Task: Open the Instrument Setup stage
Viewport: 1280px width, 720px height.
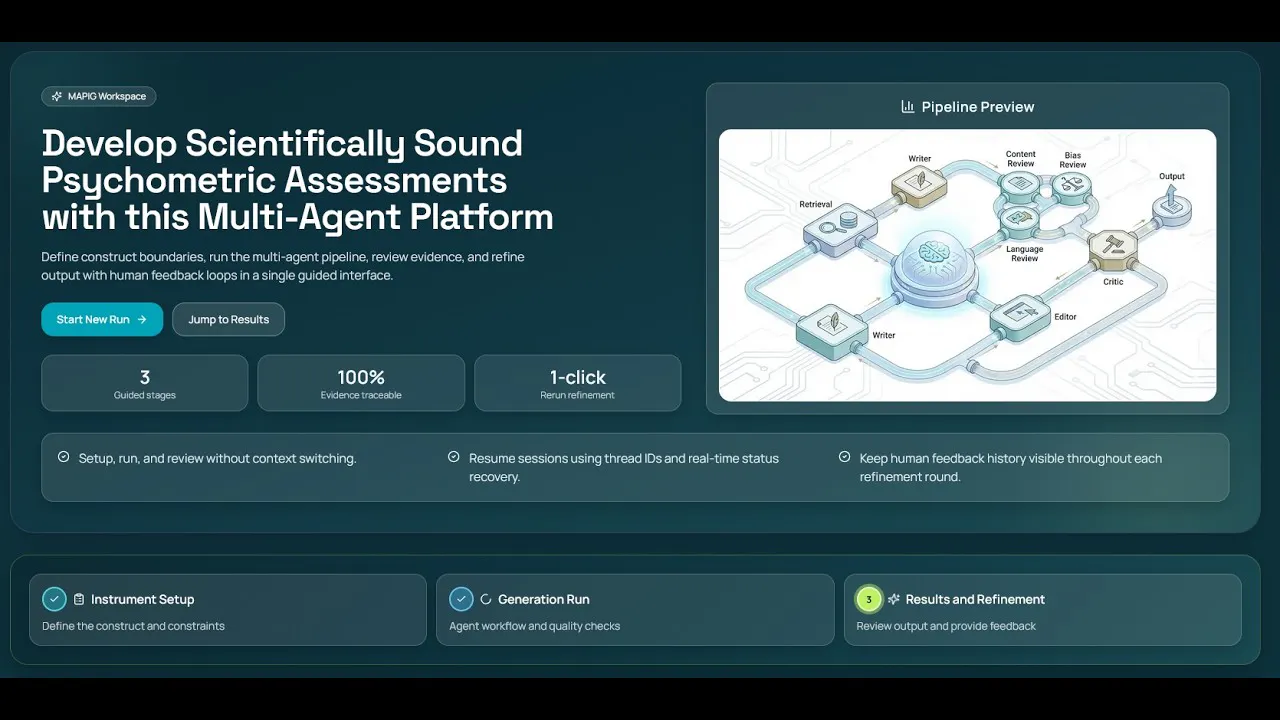Action: point(228,610)
